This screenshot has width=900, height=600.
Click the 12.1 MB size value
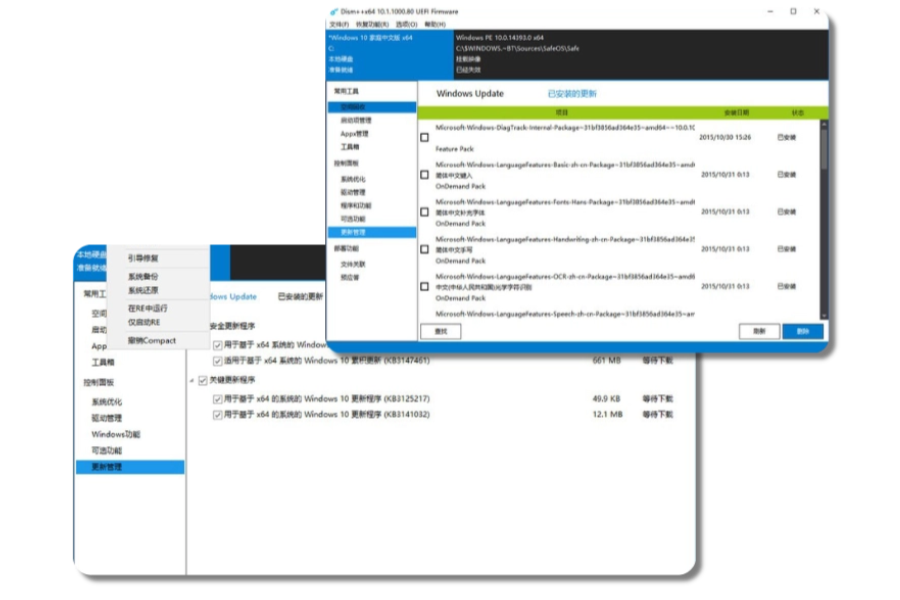[607, 415]
